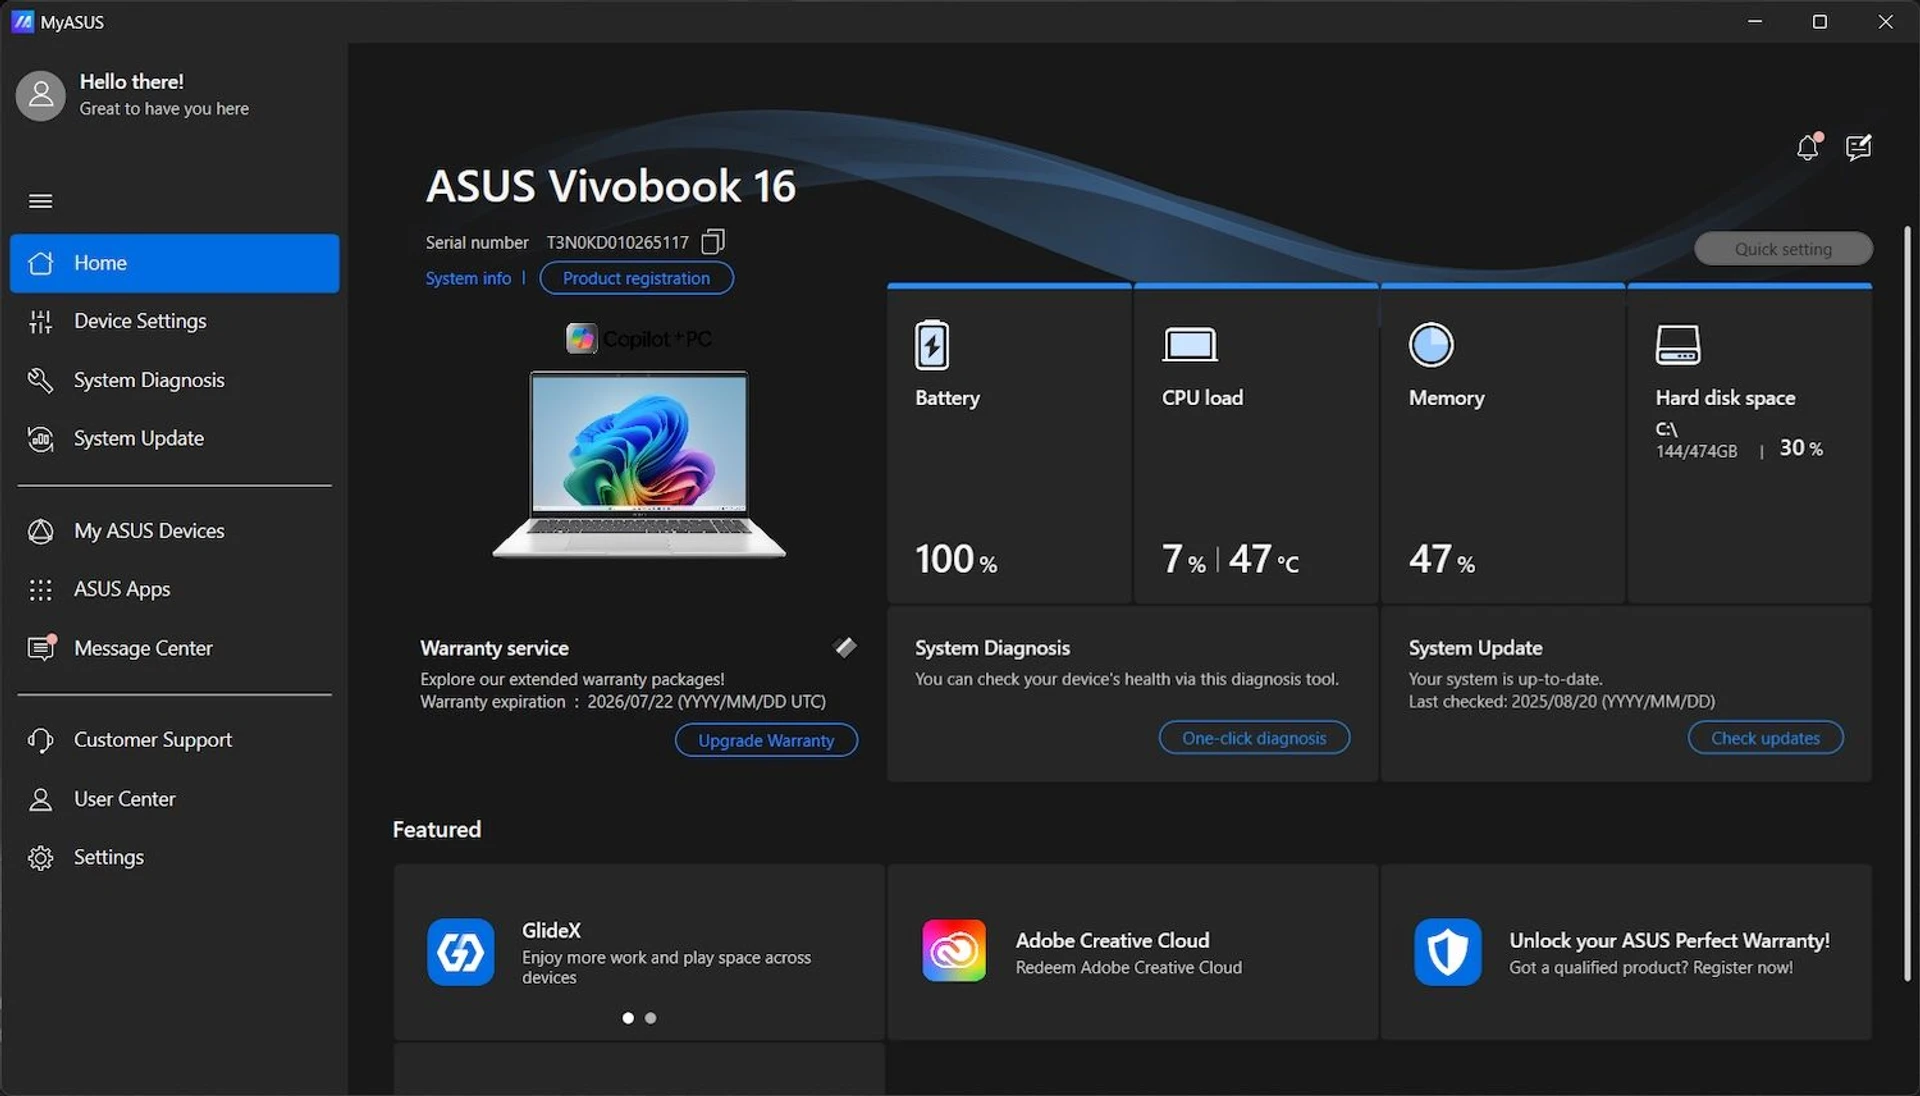
Task: Open the feedback icon
Action: 1859,147
